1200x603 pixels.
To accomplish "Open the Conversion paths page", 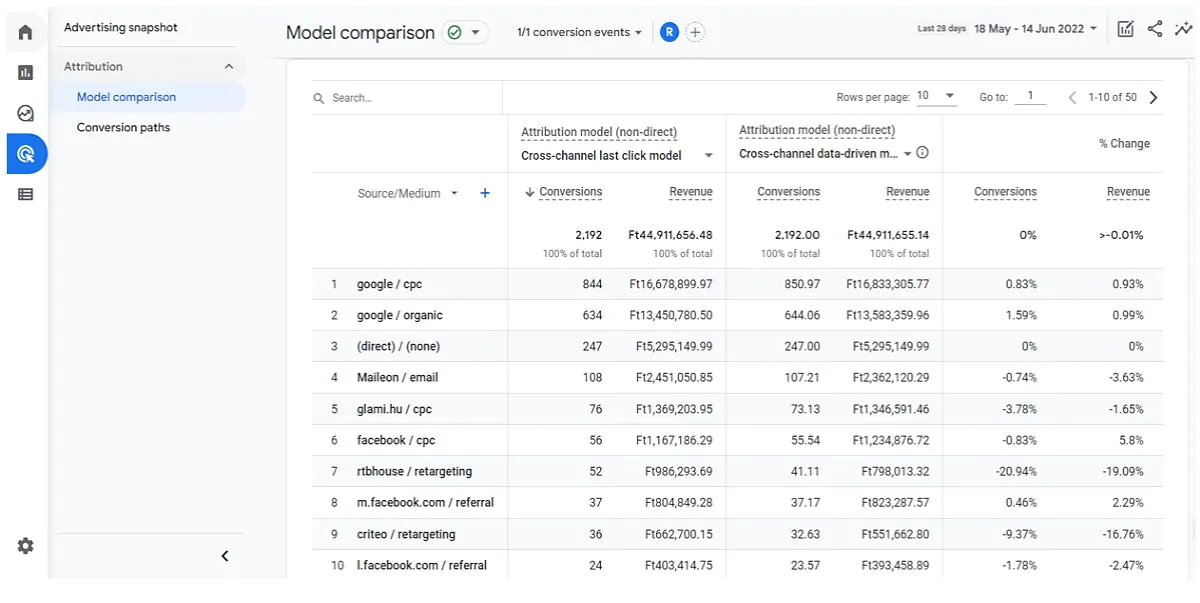I will point(123,127).
